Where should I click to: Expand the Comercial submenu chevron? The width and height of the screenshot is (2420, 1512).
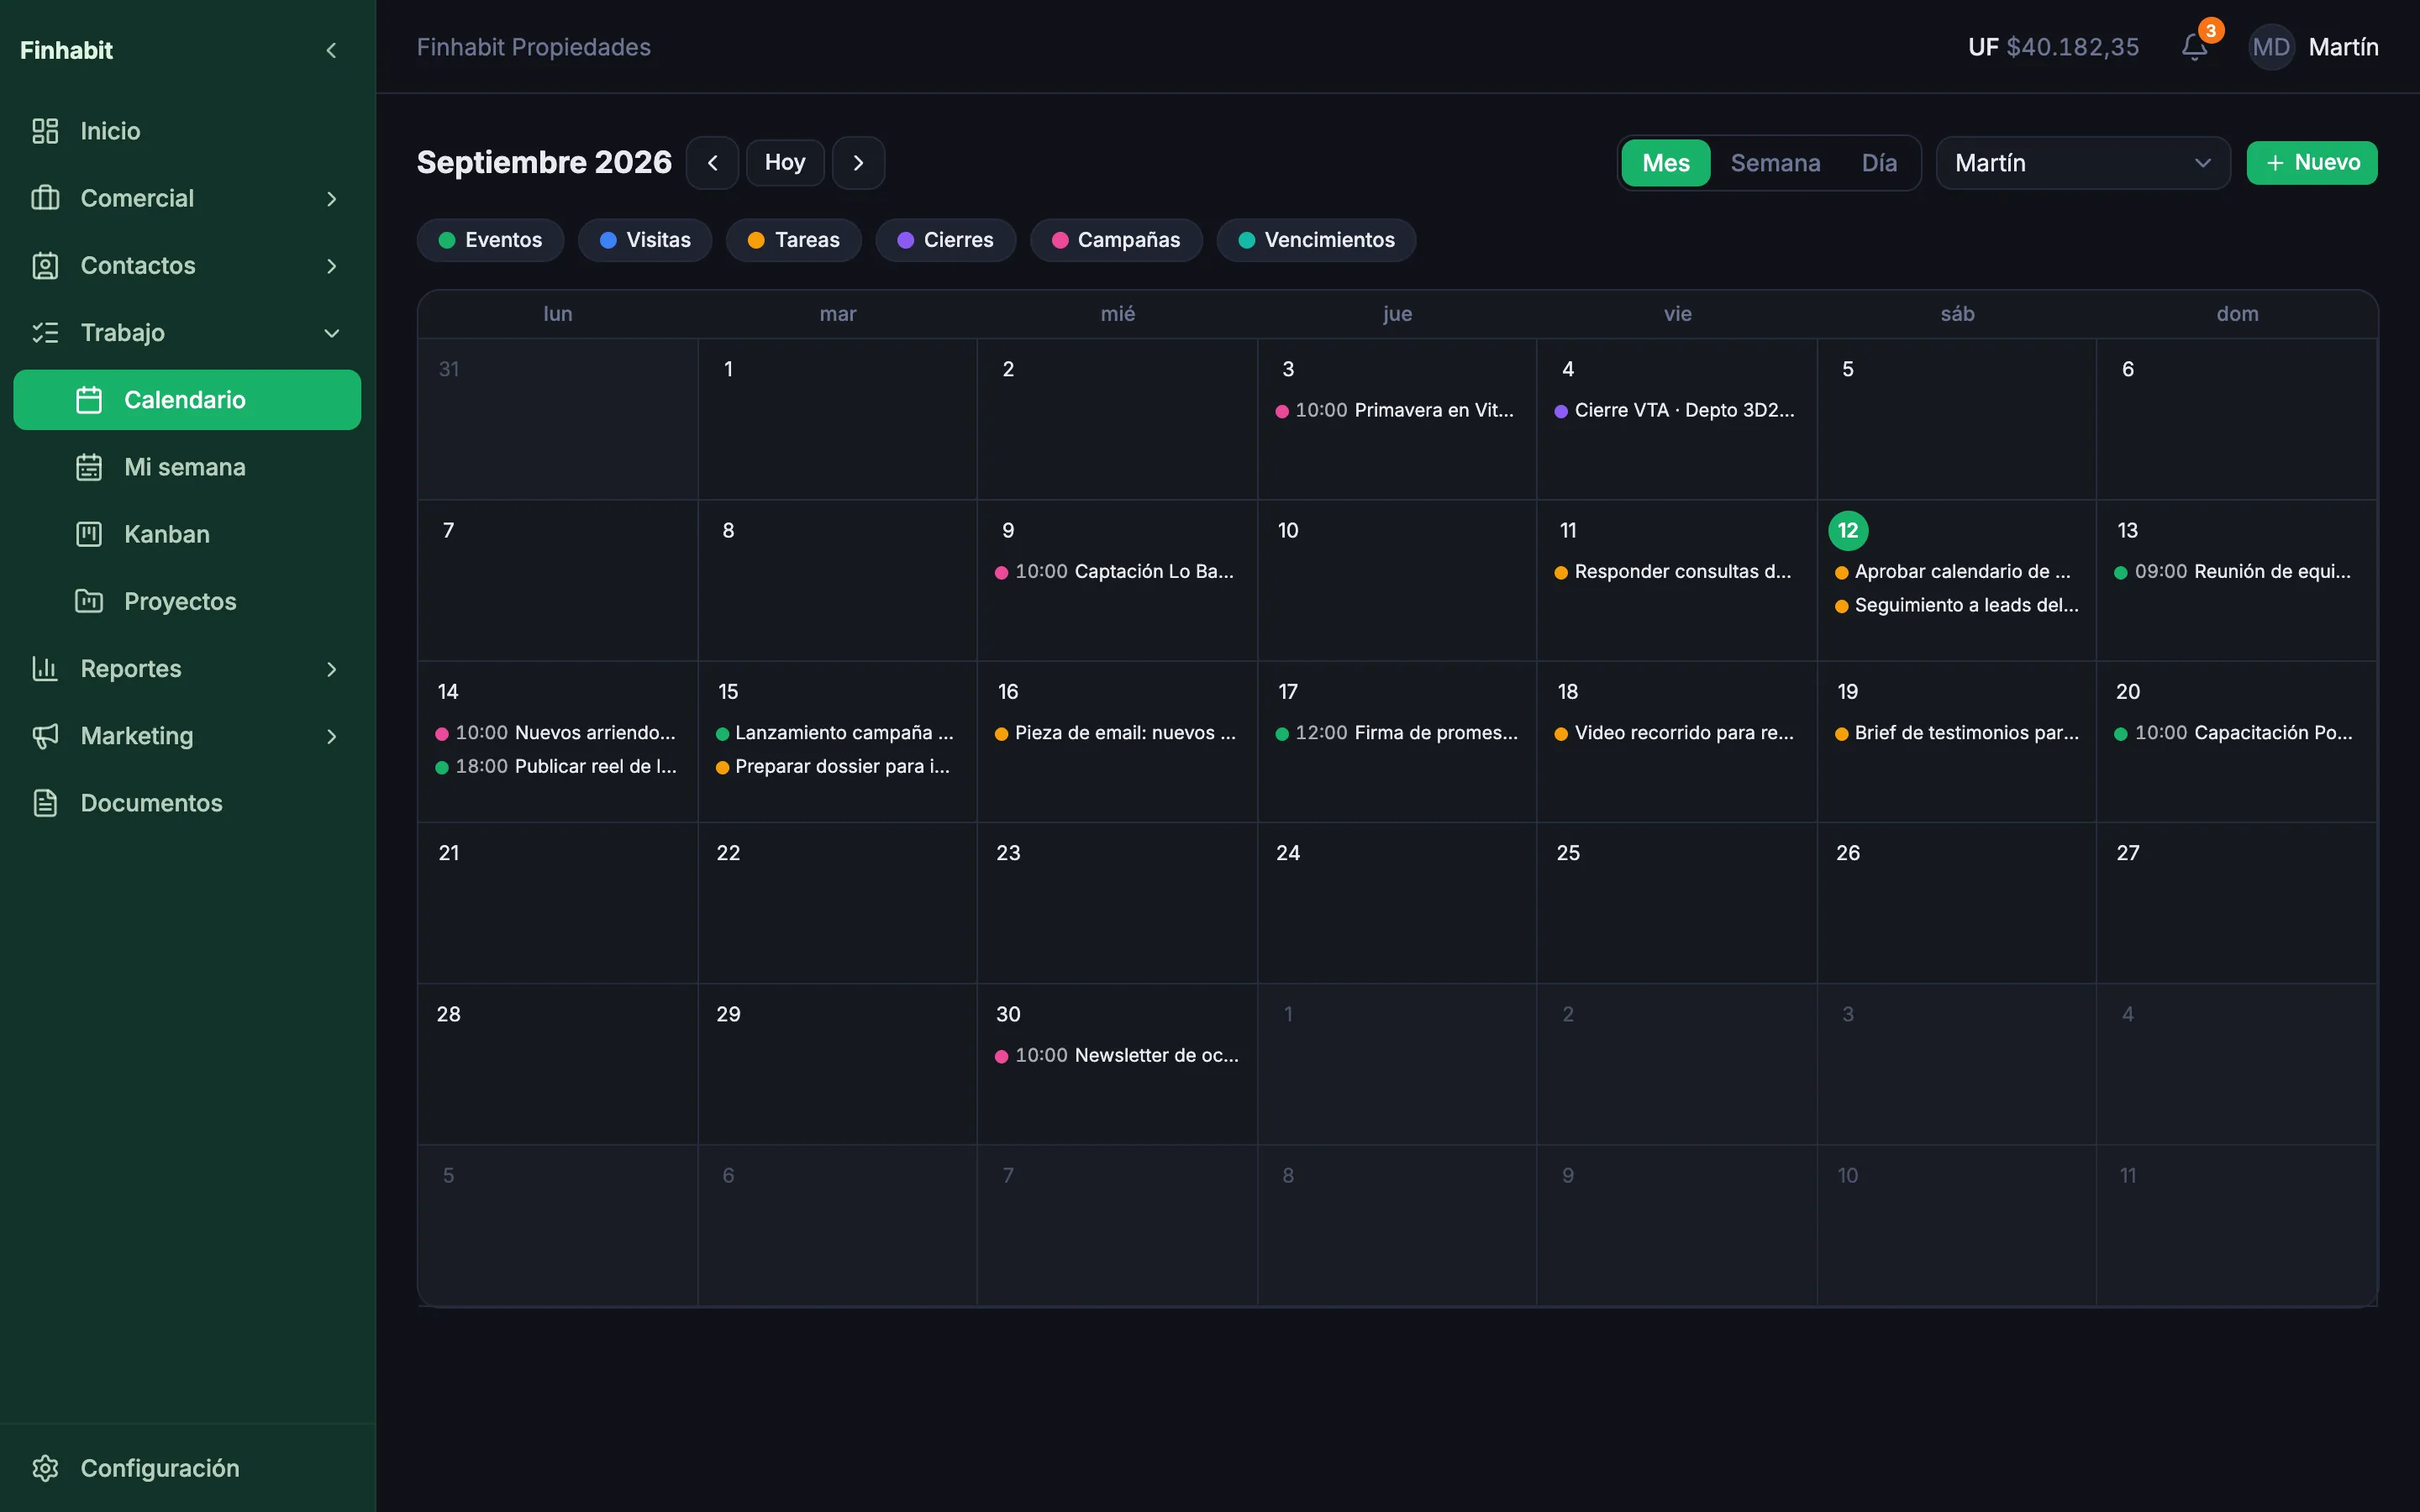[x=331, y=198]
